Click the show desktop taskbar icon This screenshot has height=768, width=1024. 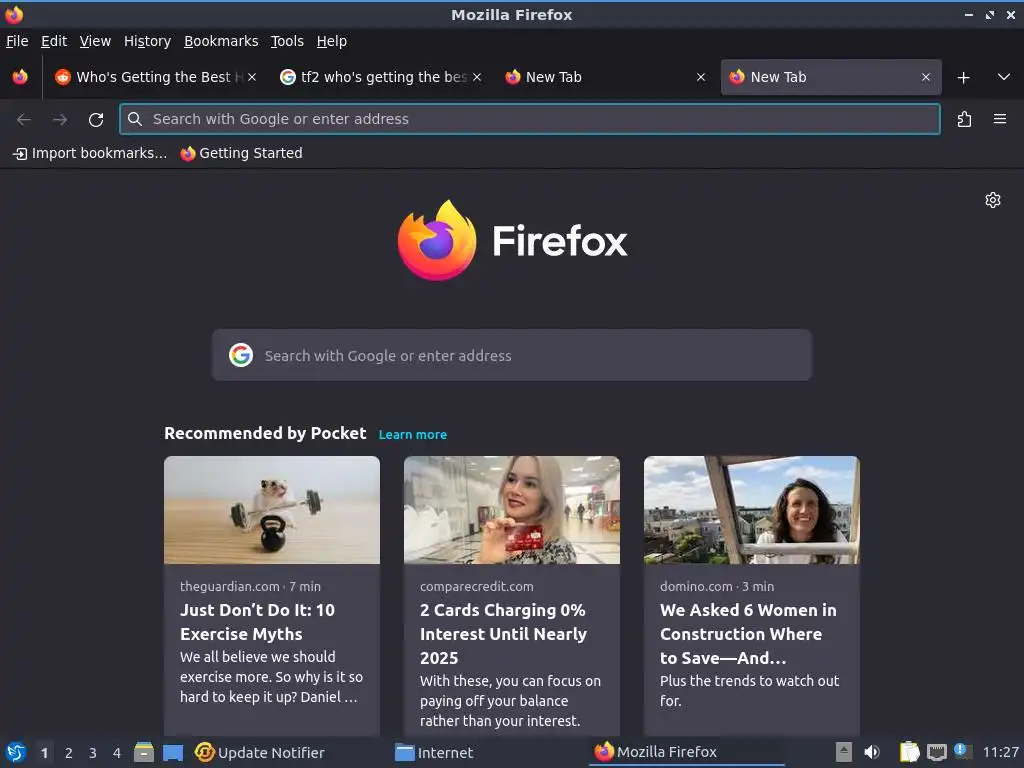point(173,753)
